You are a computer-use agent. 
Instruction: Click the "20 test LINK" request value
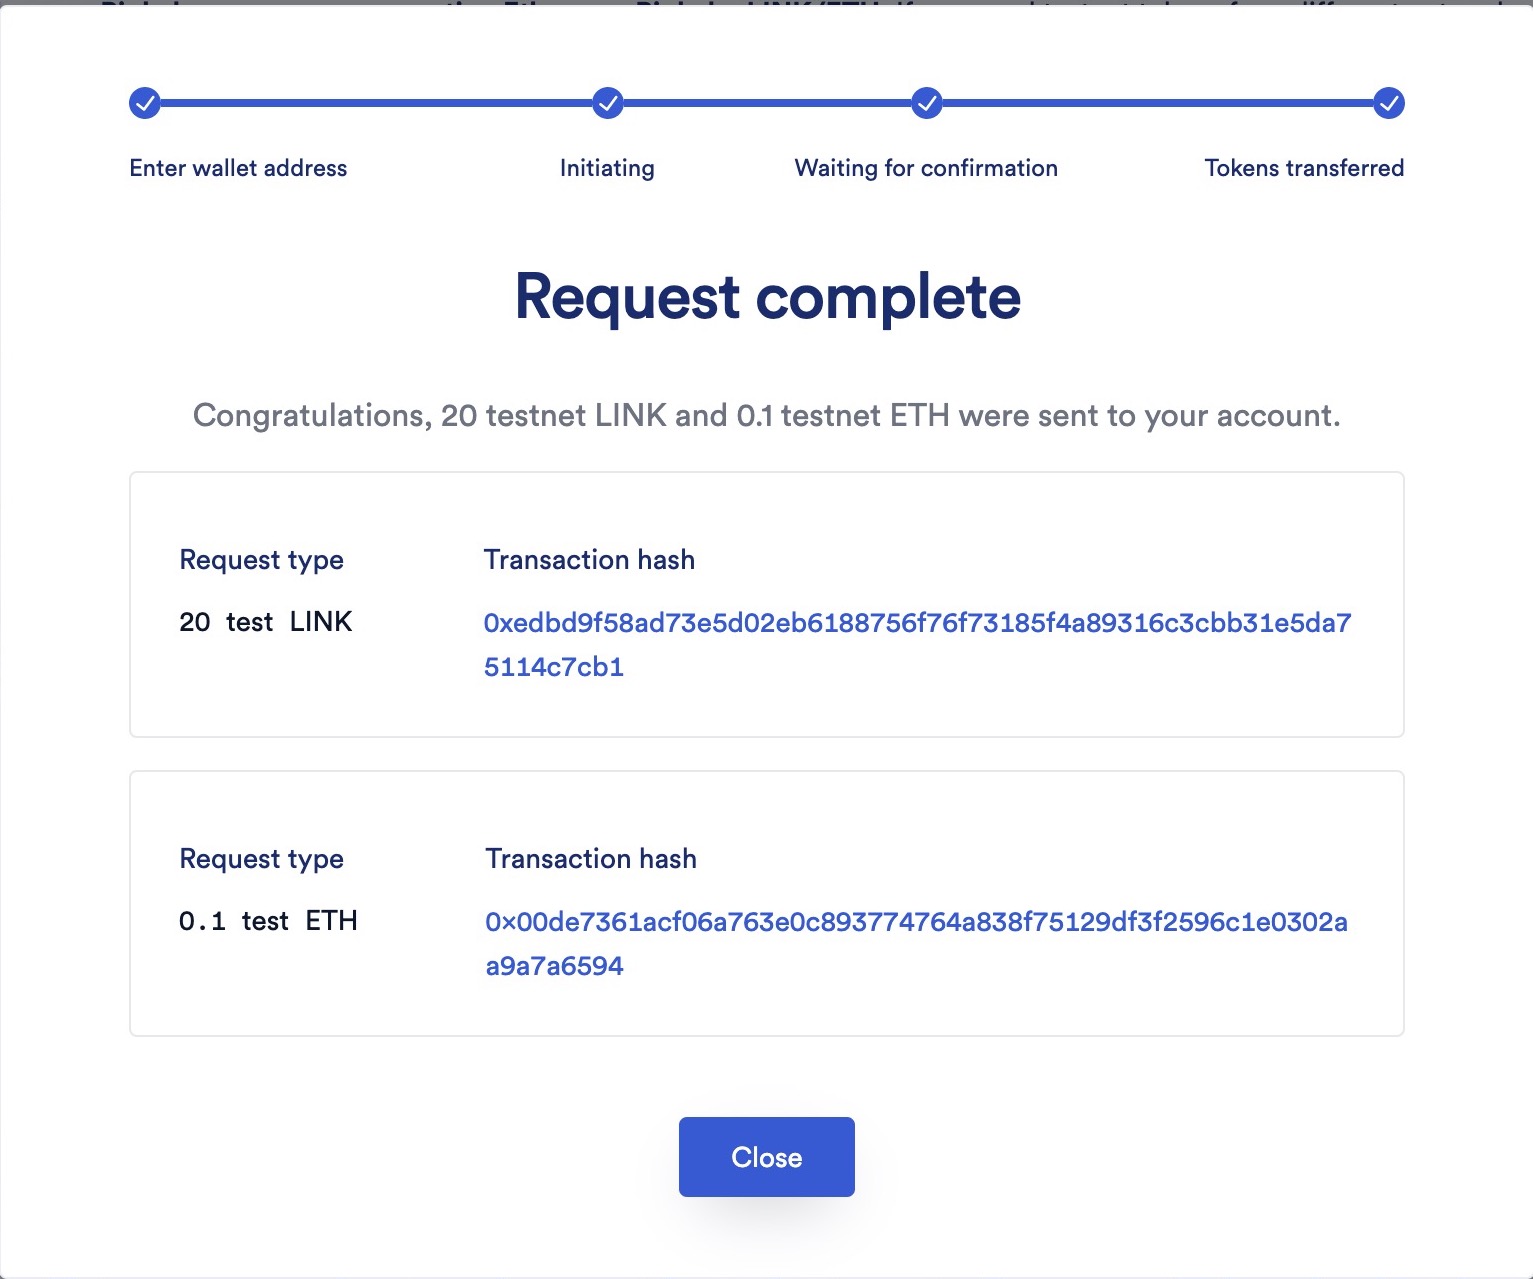266,622
